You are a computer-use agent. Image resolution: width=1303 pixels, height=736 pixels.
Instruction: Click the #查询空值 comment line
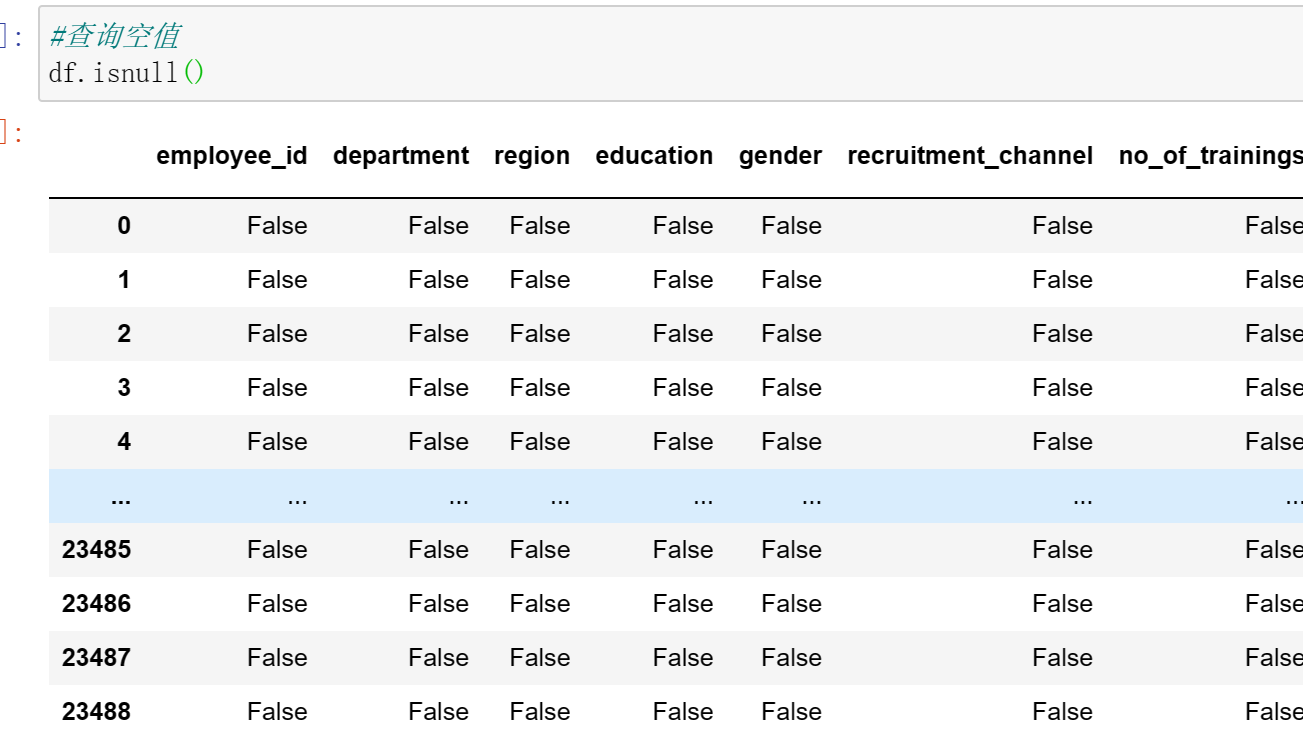[x=114, y=37]
